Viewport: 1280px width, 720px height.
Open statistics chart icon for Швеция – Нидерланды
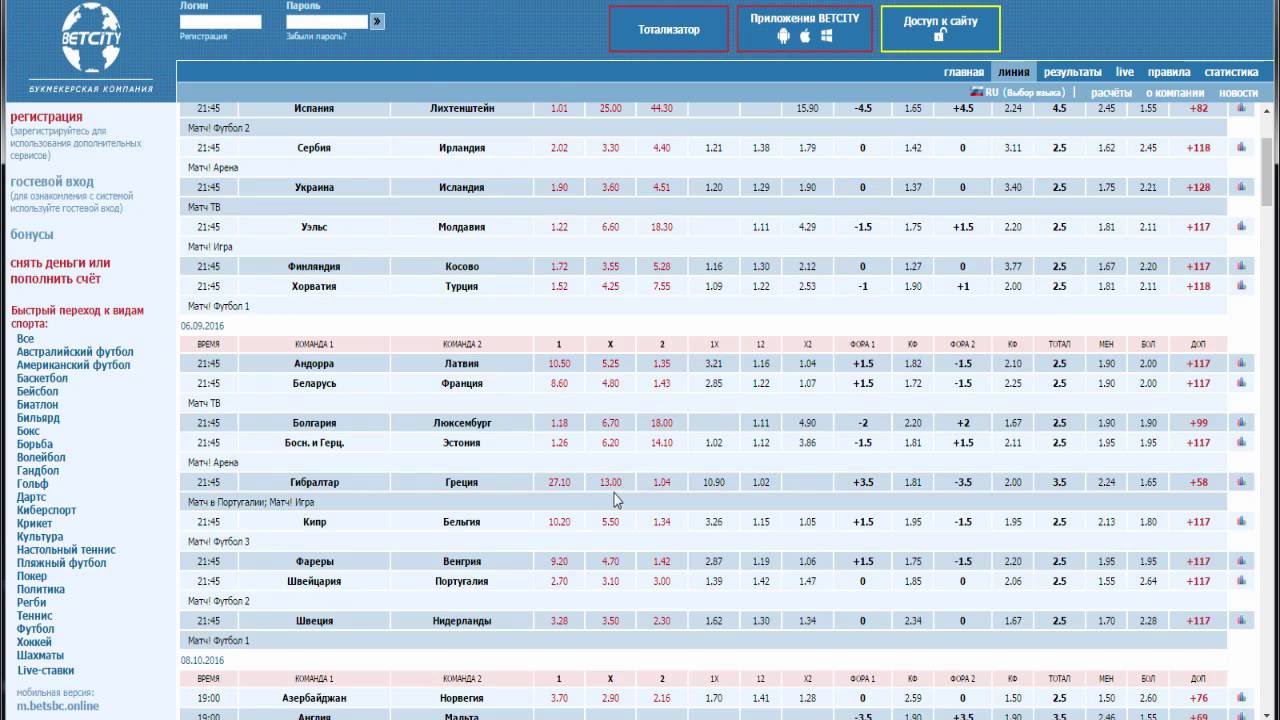(x=1242, y=620)
